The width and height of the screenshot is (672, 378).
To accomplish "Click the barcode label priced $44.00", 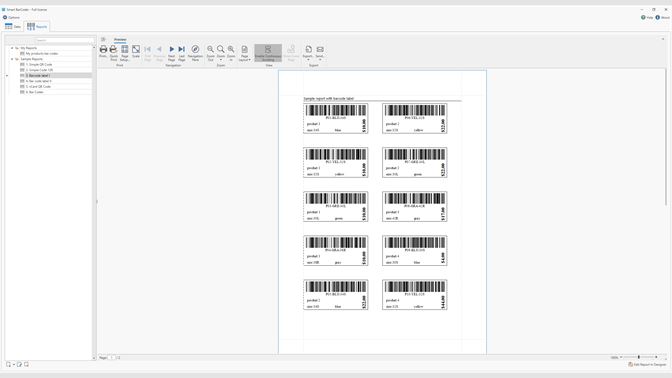I will [x=414, y=294].
